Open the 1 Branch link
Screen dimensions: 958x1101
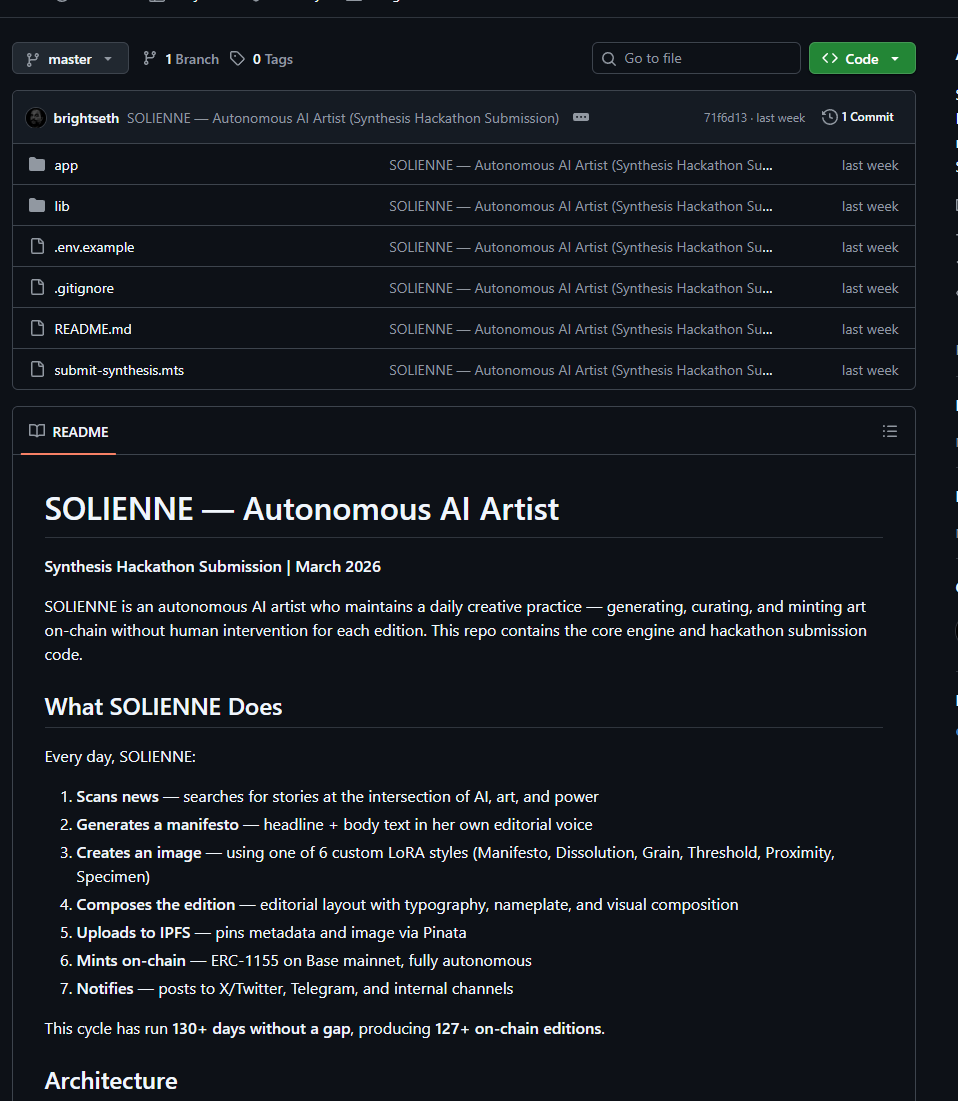pos(181,59)
